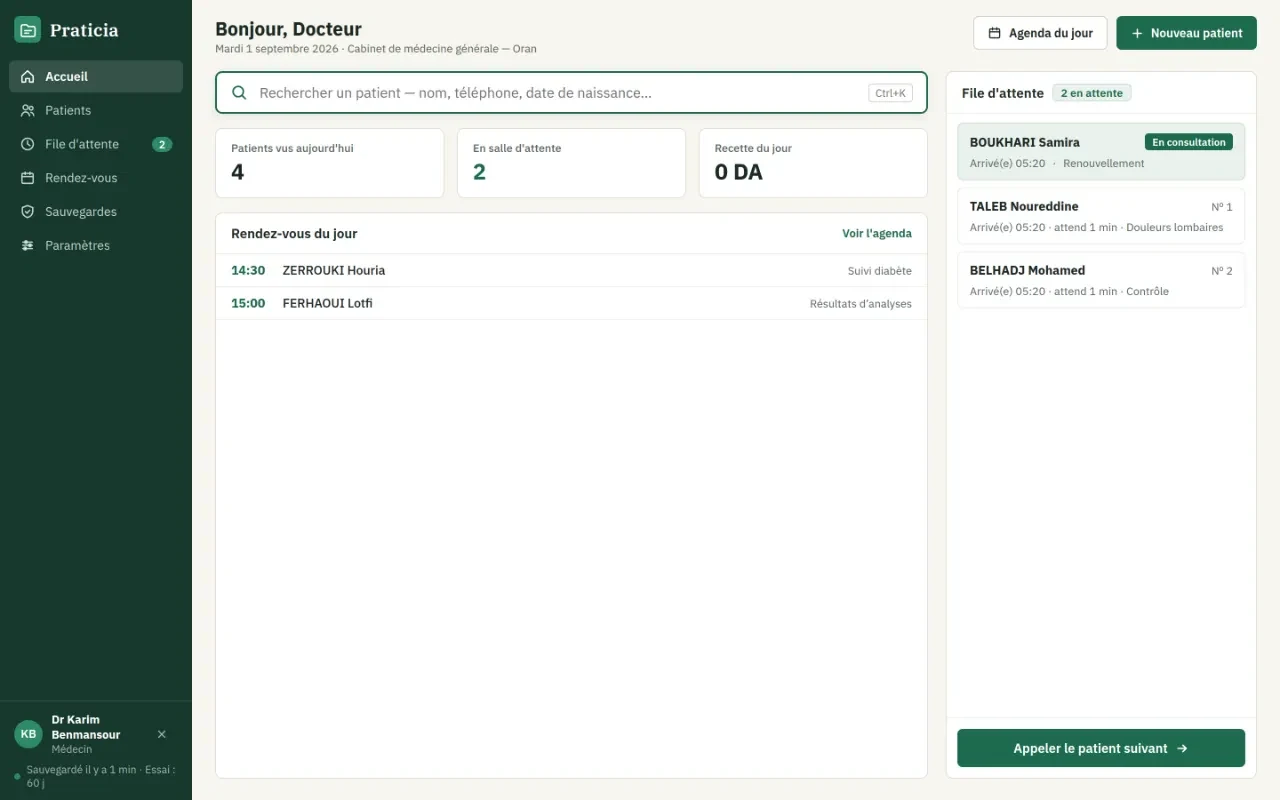Click Résultats d'analyses text
The height and width of the screenshot is (800, 1280).
pyautogui.click(x=861, y=304)
